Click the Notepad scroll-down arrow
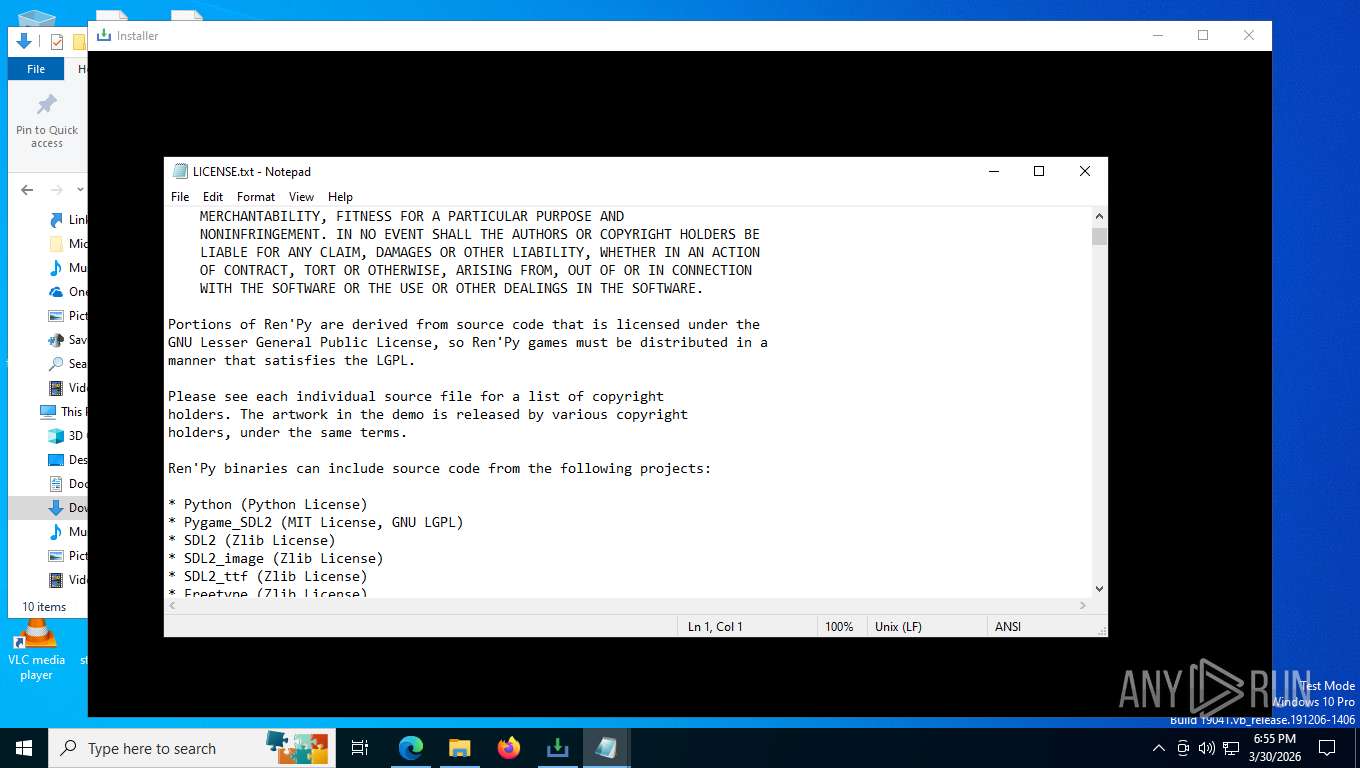Image resolution: width=1360 pixels, height=768 pixels. click(x=1099, y=589)
